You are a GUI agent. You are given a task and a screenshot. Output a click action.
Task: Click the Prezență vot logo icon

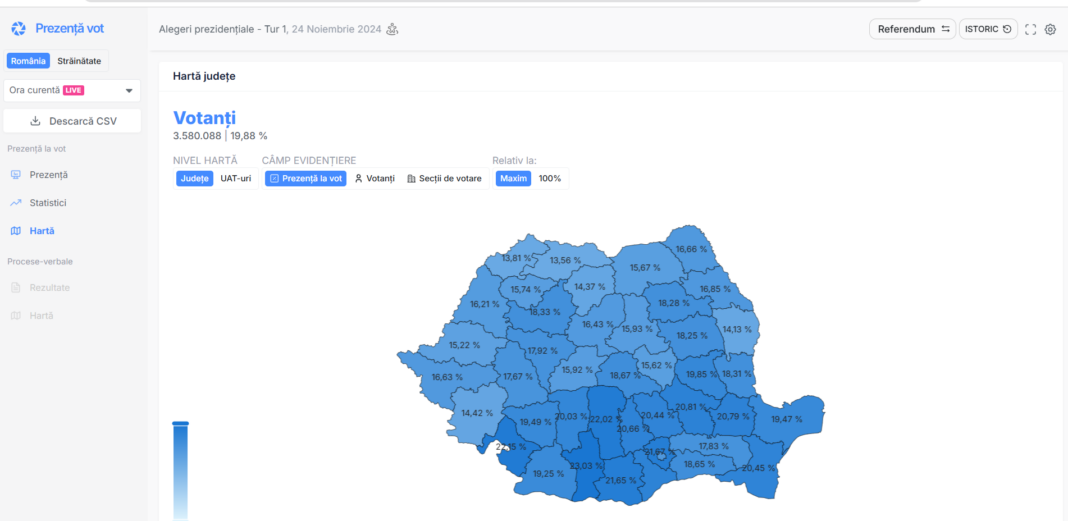(x=18, y=29)
